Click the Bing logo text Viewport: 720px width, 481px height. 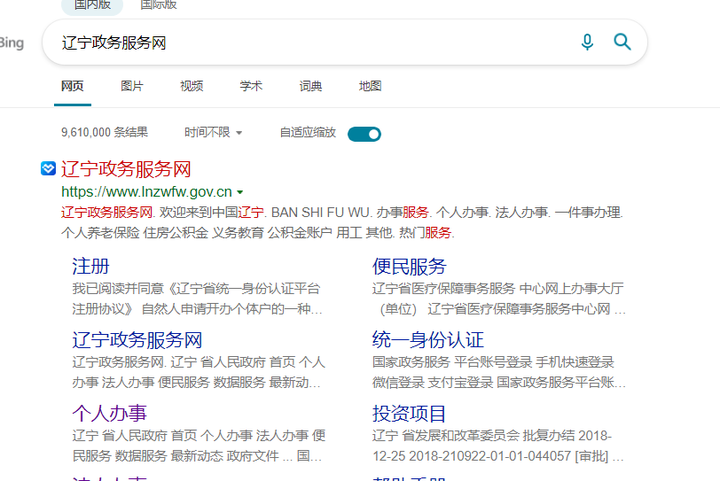(x=12, y=43)
